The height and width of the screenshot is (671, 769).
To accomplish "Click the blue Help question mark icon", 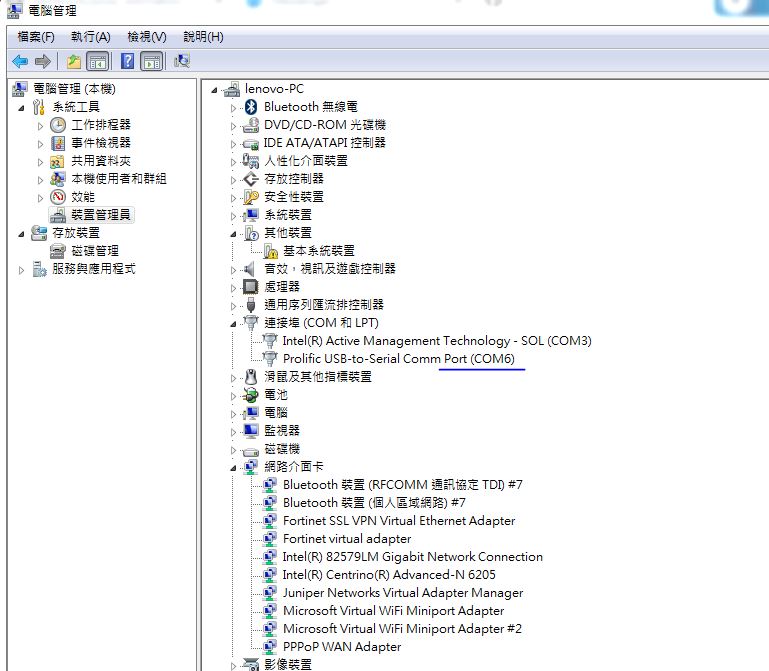I will click(128, 61).
